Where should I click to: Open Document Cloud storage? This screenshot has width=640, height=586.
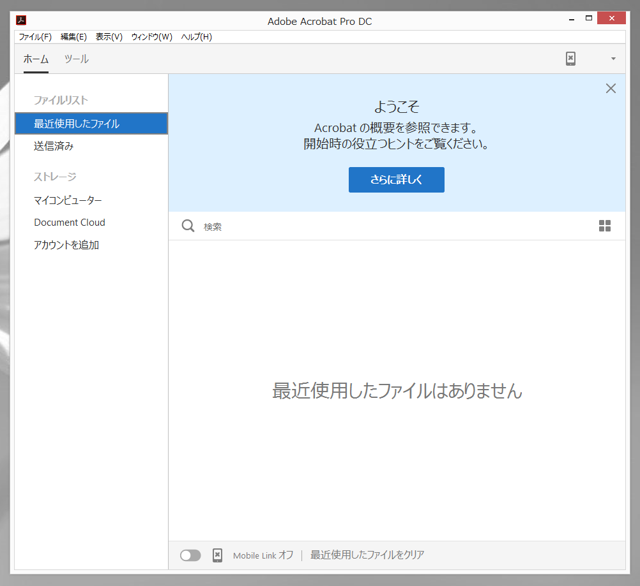[x=70, y=222]
